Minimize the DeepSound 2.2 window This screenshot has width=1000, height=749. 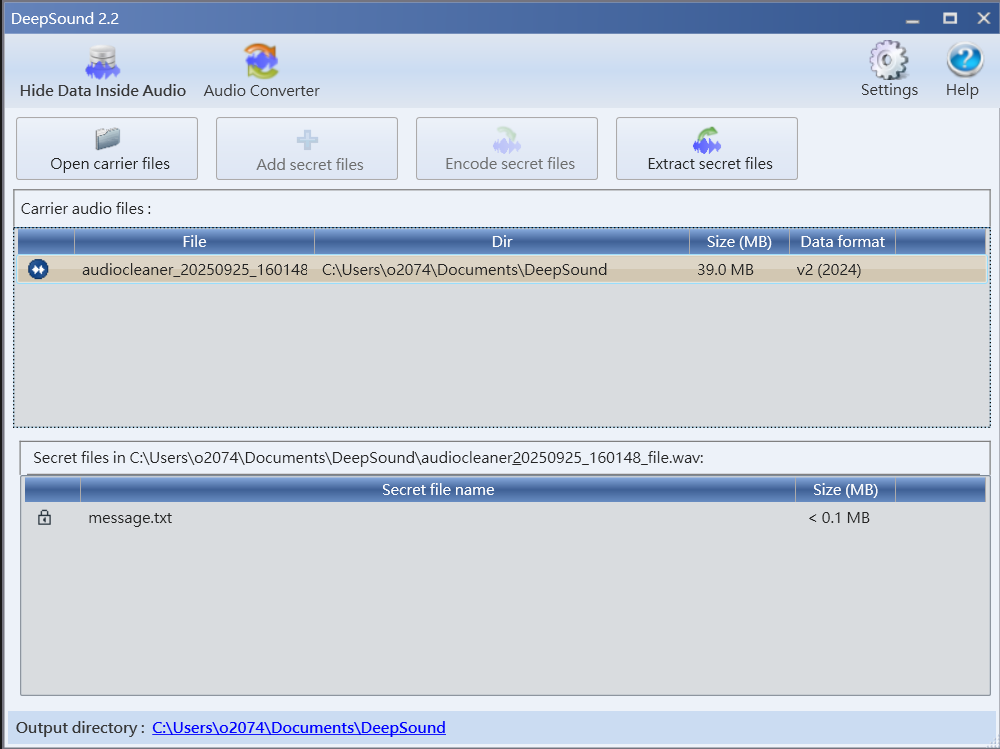pos(913,19)
